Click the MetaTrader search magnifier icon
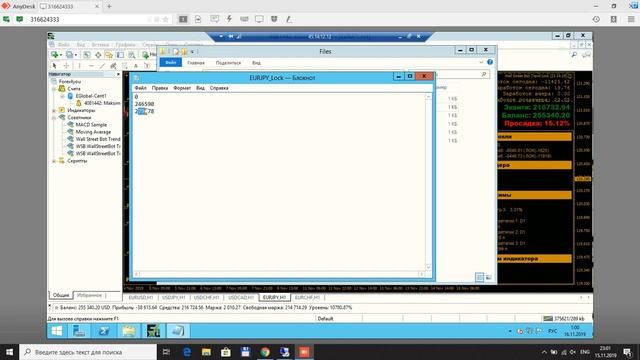 tap(574, 54)
